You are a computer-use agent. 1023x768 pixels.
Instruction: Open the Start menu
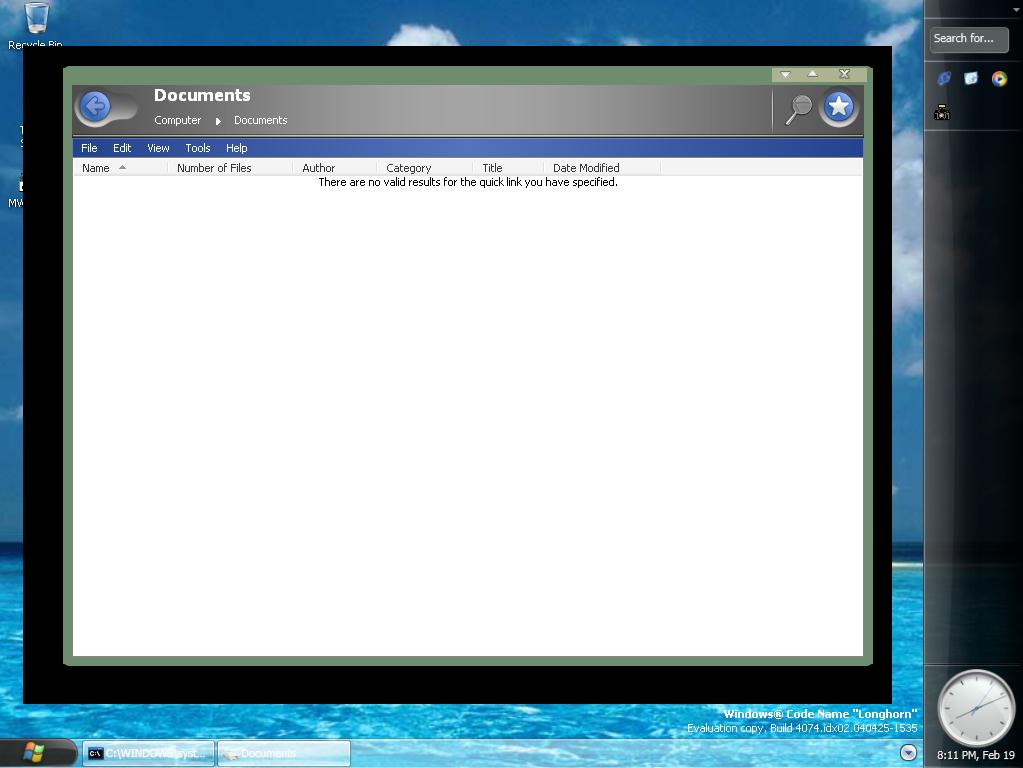tap(37, 753)
